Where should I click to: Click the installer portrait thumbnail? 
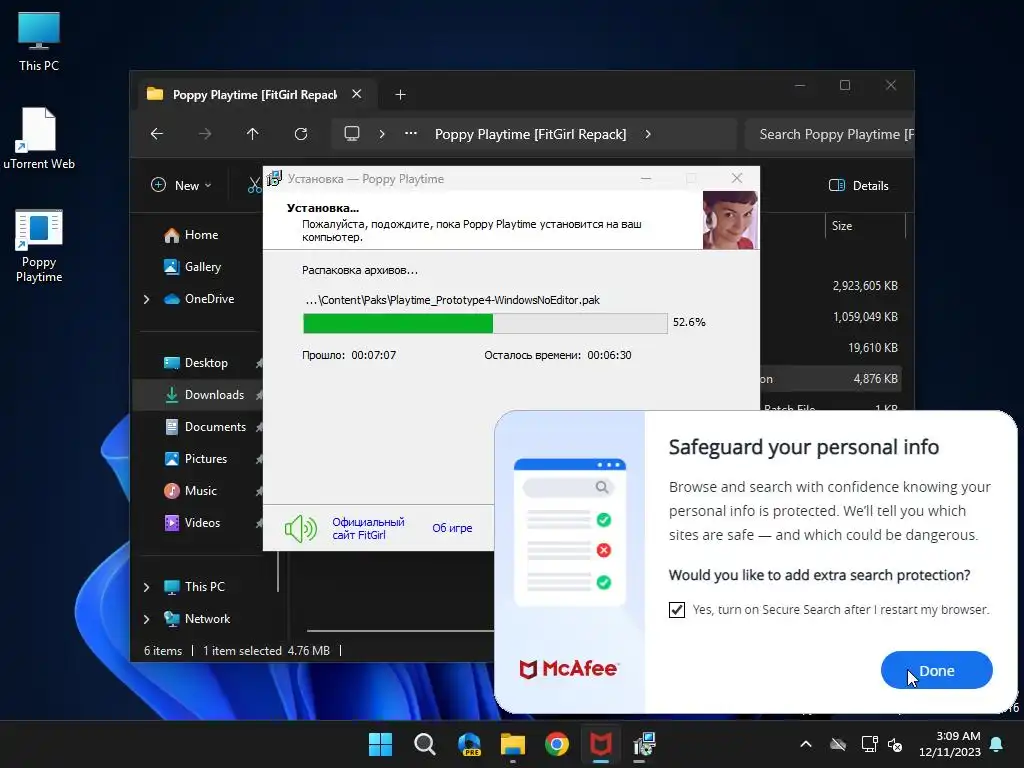tap(729, 220)
